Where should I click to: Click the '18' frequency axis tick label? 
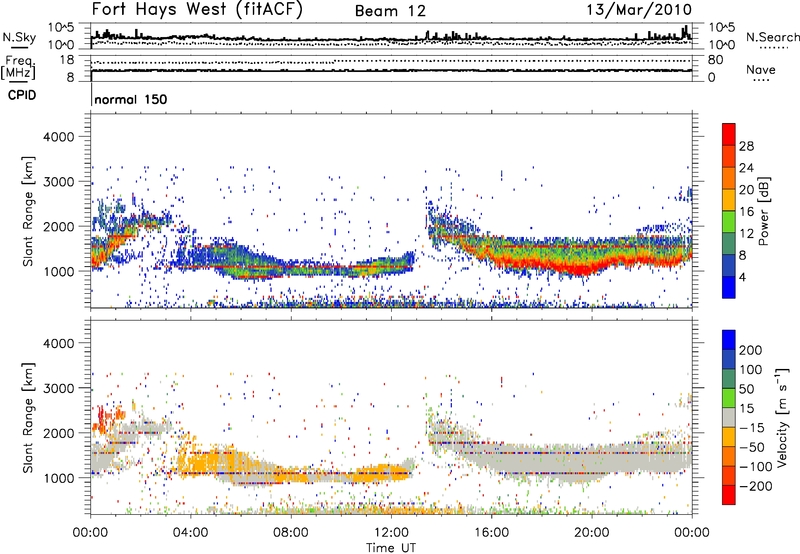pos(67,60)
